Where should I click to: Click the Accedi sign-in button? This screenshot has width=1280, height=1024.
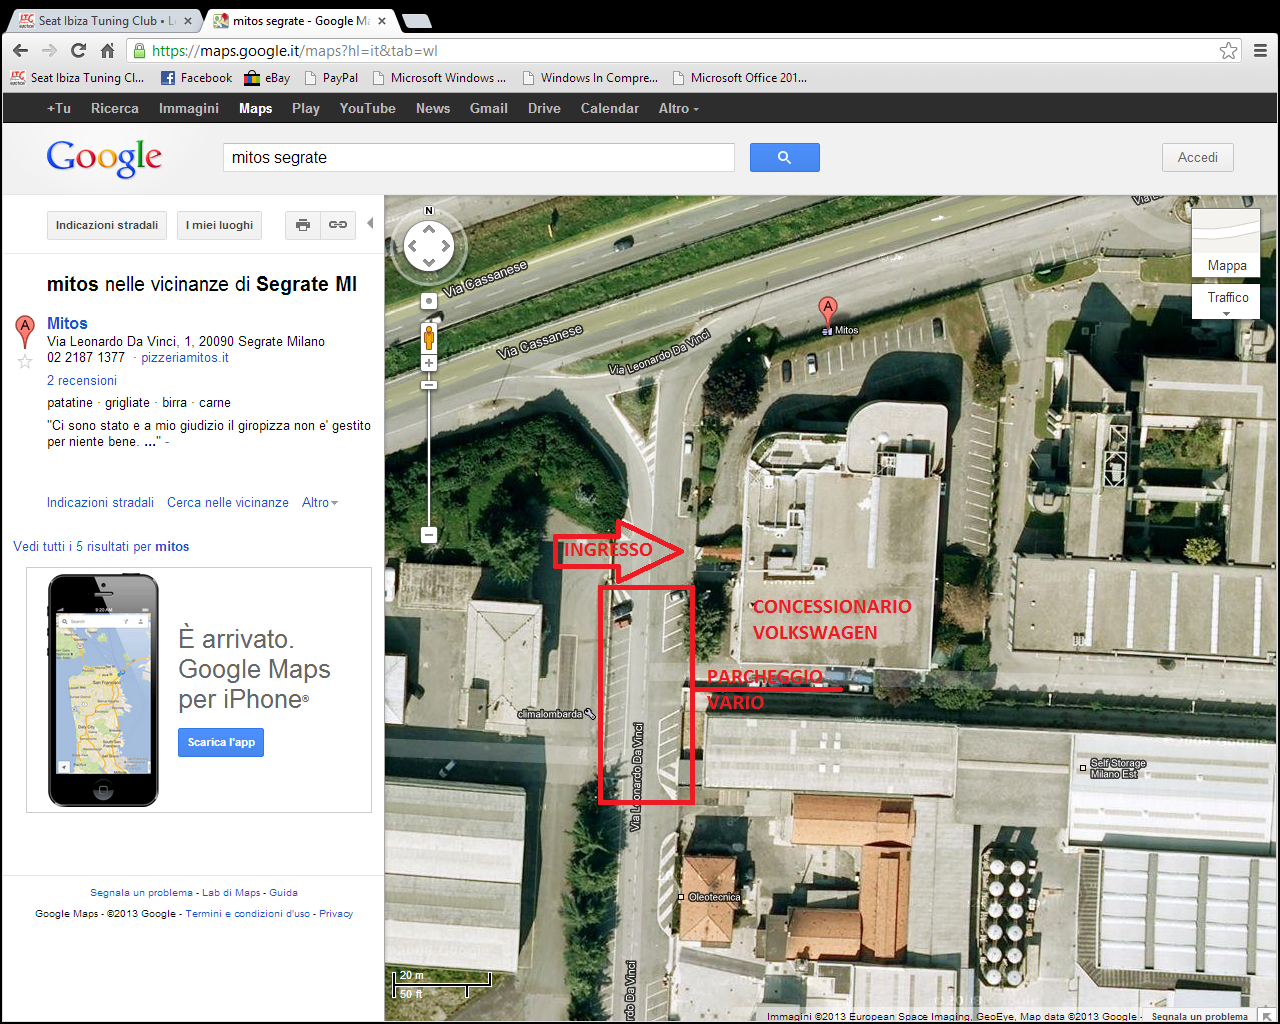(1198, 157)
